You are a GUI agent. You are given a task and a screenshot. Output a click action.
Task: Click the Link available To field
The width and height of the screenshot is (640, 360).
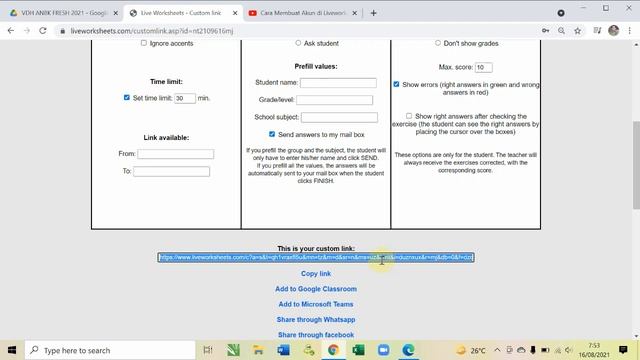(x=171, y=171)
